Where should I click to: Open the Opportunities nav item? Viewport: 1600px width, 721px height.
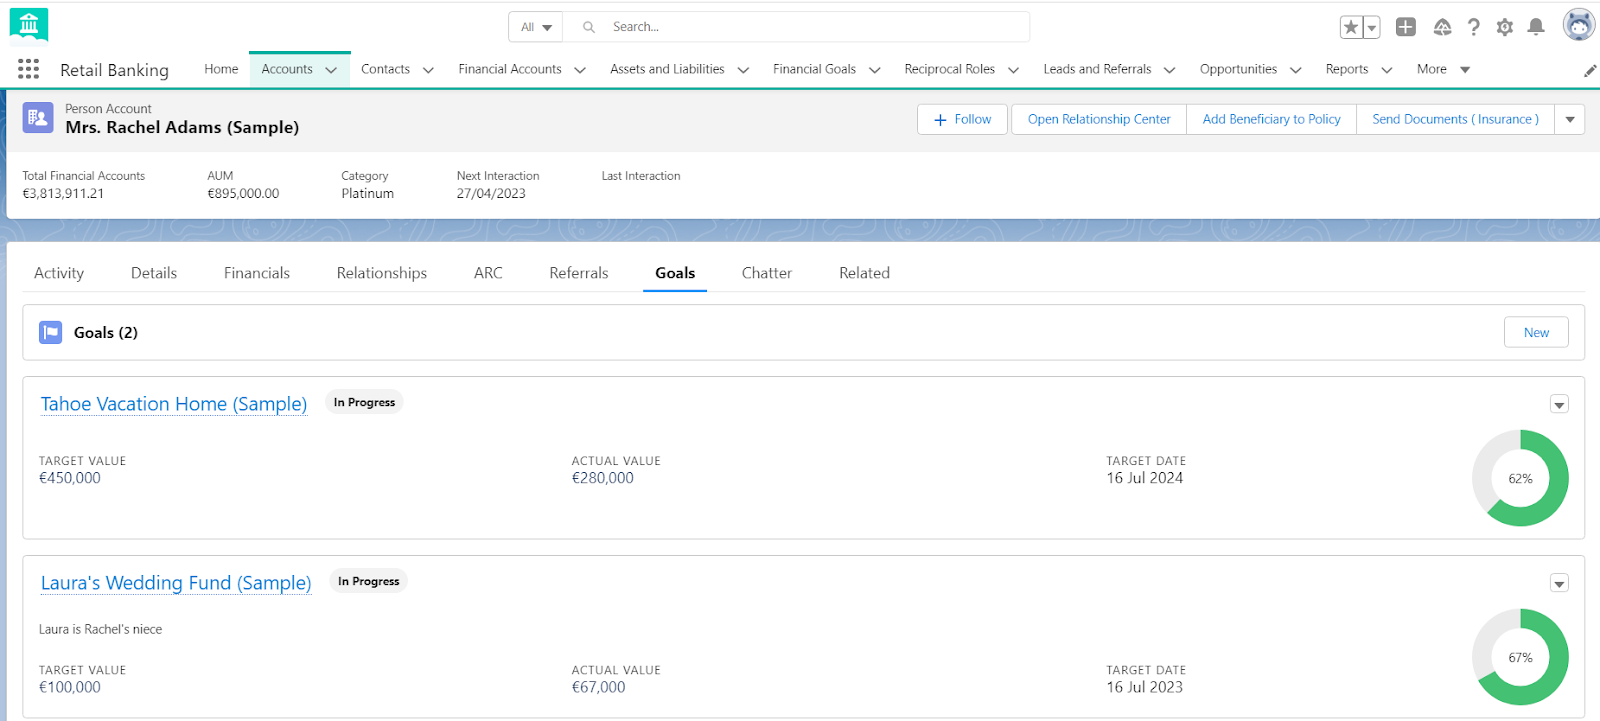(1238, 69)
